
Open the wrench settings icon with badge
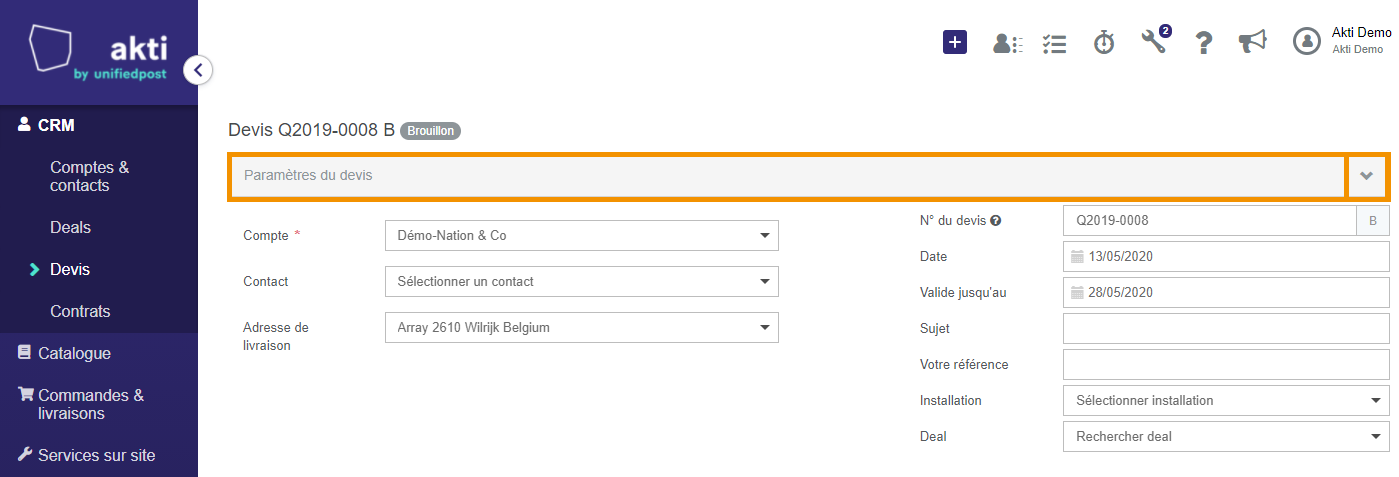point(1155,40)
